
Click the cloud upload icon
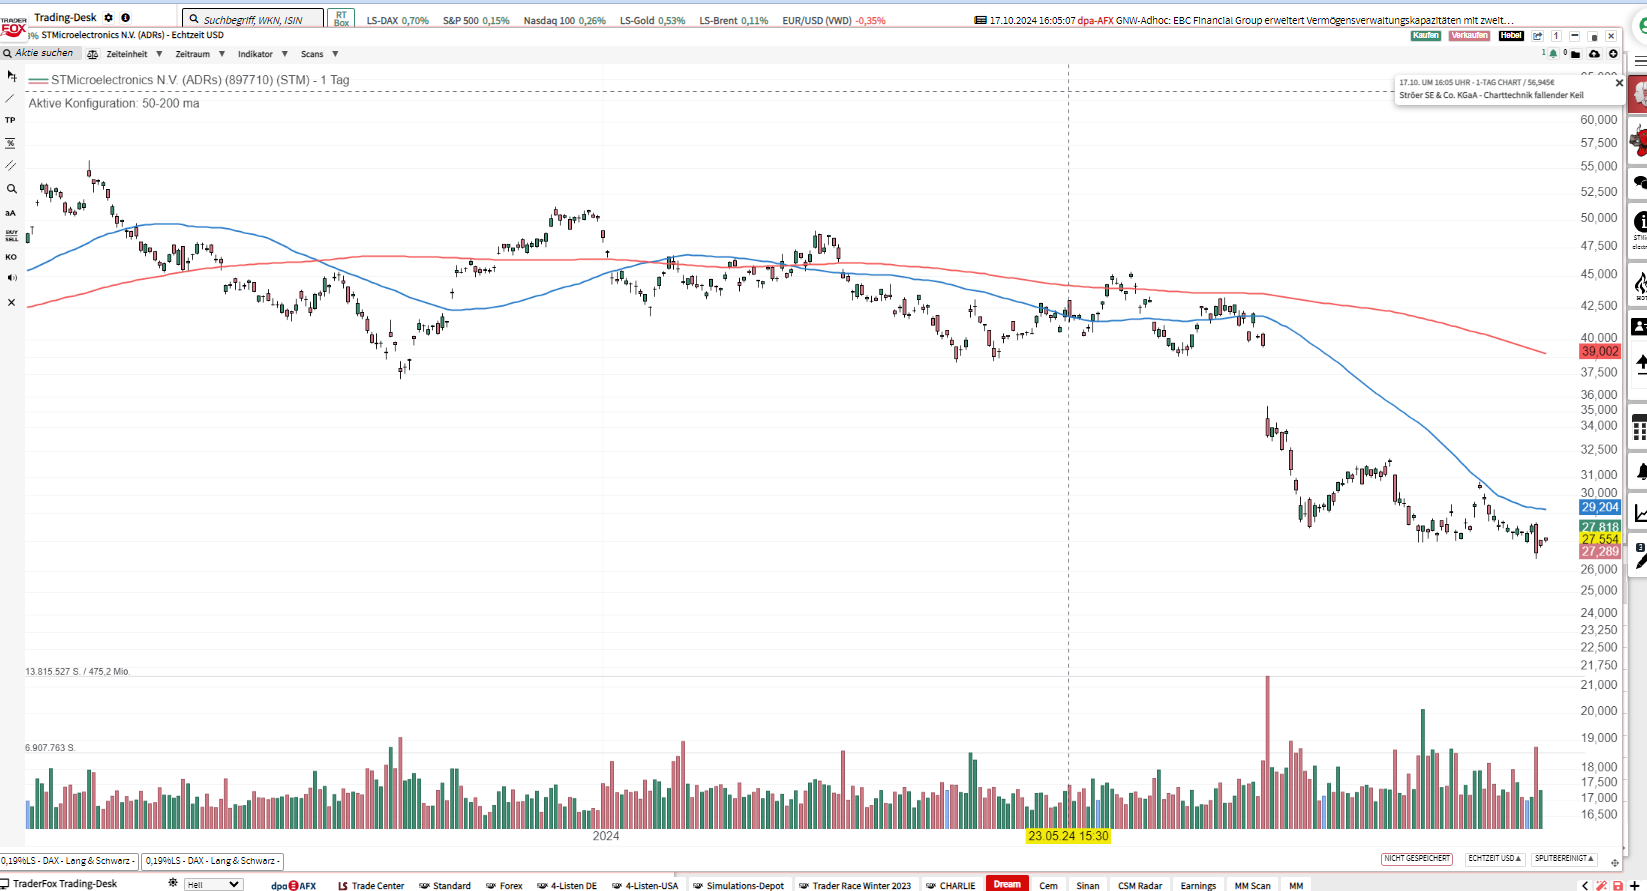1594,54
